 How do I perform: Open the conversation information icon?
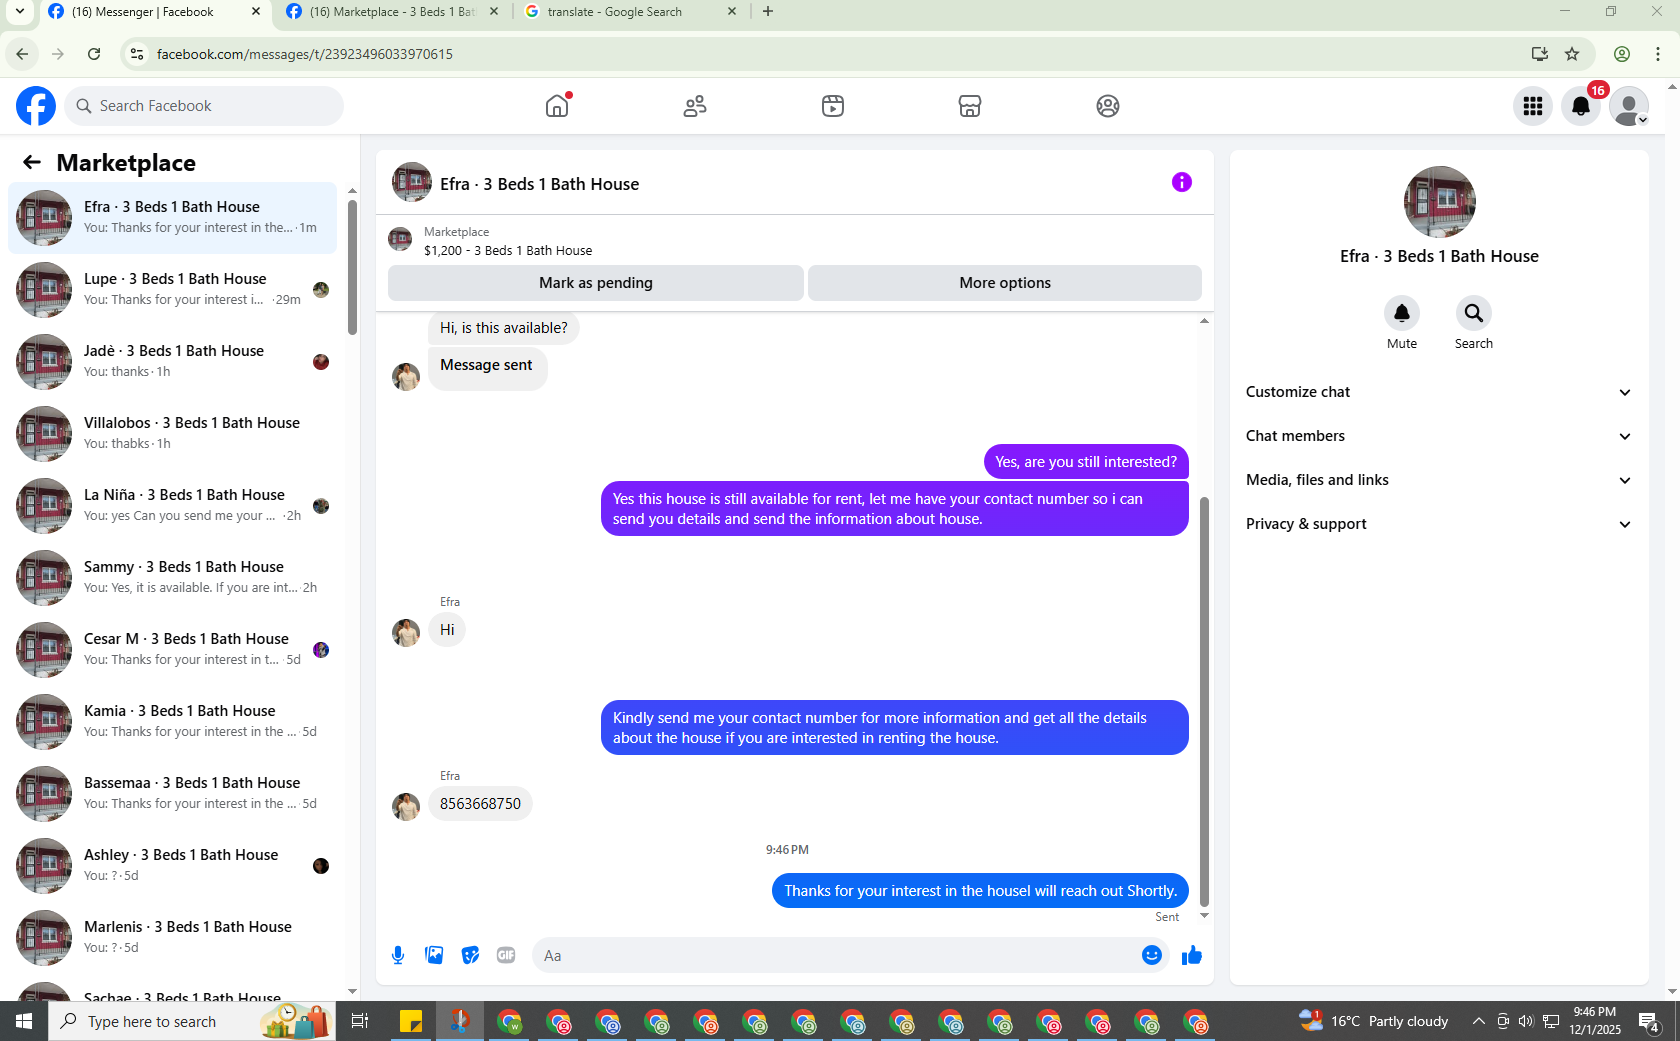point(1182,182)
